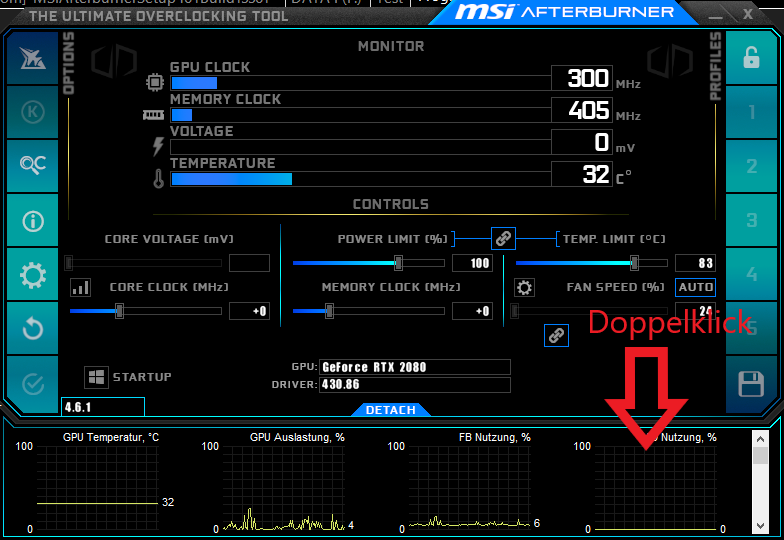Click the temp limit value field 83

coord(696,263)
